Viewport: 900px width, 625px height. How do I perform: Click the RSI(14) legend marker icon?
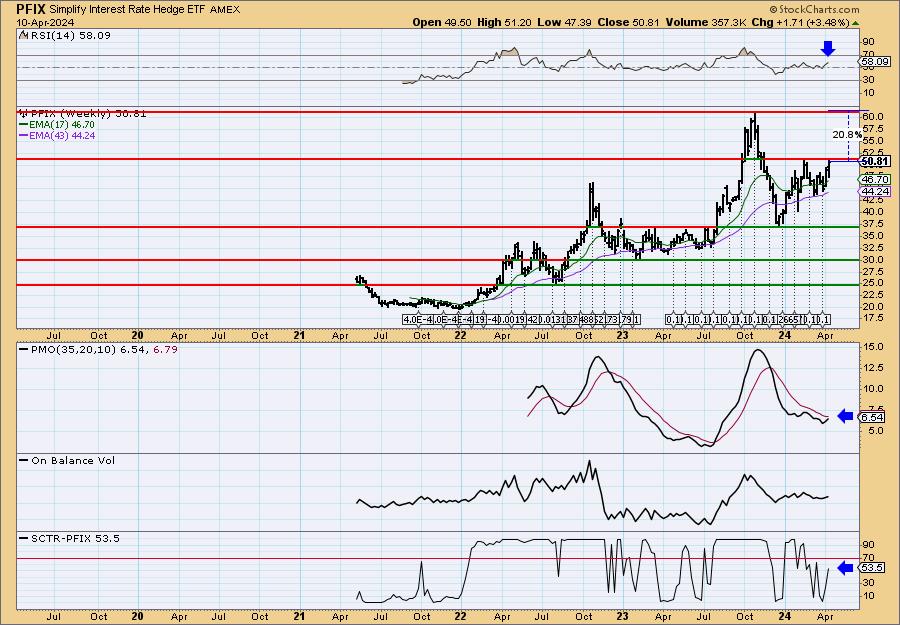point(23,35)
